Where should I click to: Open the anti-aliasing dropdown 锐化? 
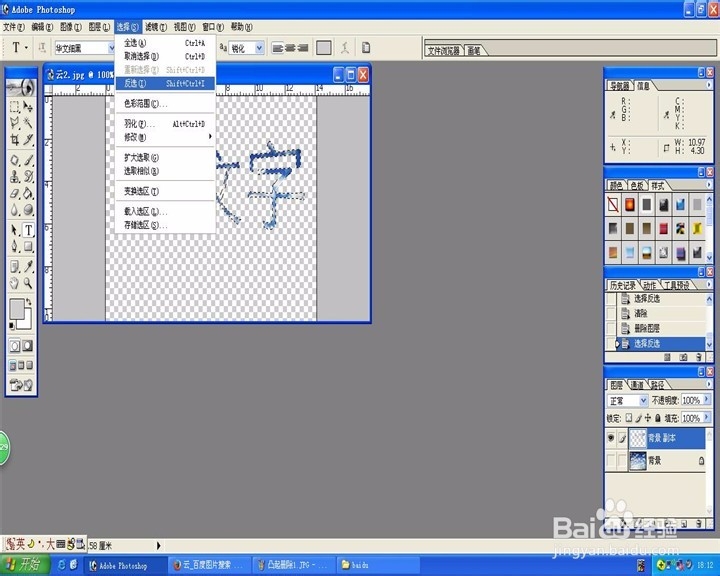point(259,48)
